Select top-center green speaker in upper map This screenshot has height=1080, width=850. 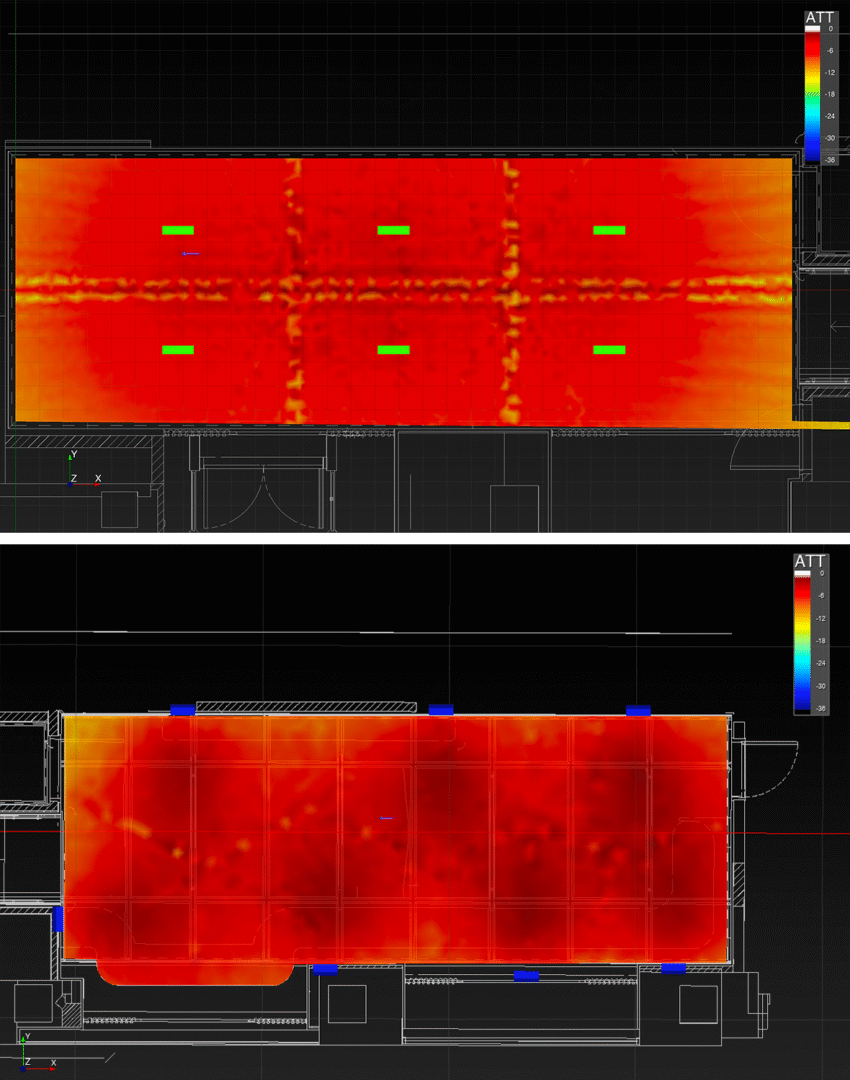coord(394,230)
